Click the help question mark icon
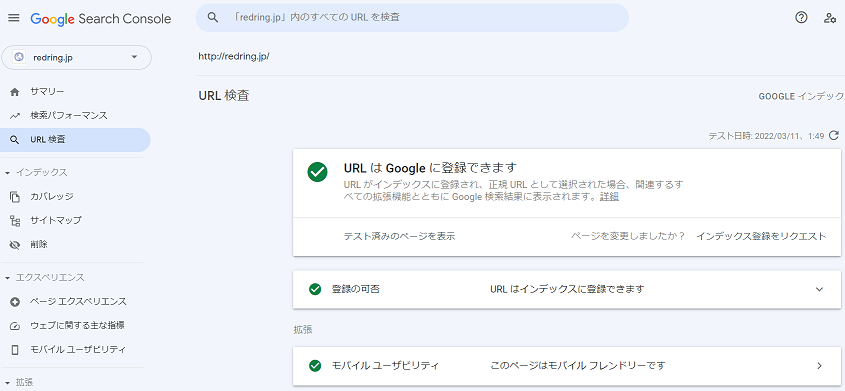 (x=801, y=18)
